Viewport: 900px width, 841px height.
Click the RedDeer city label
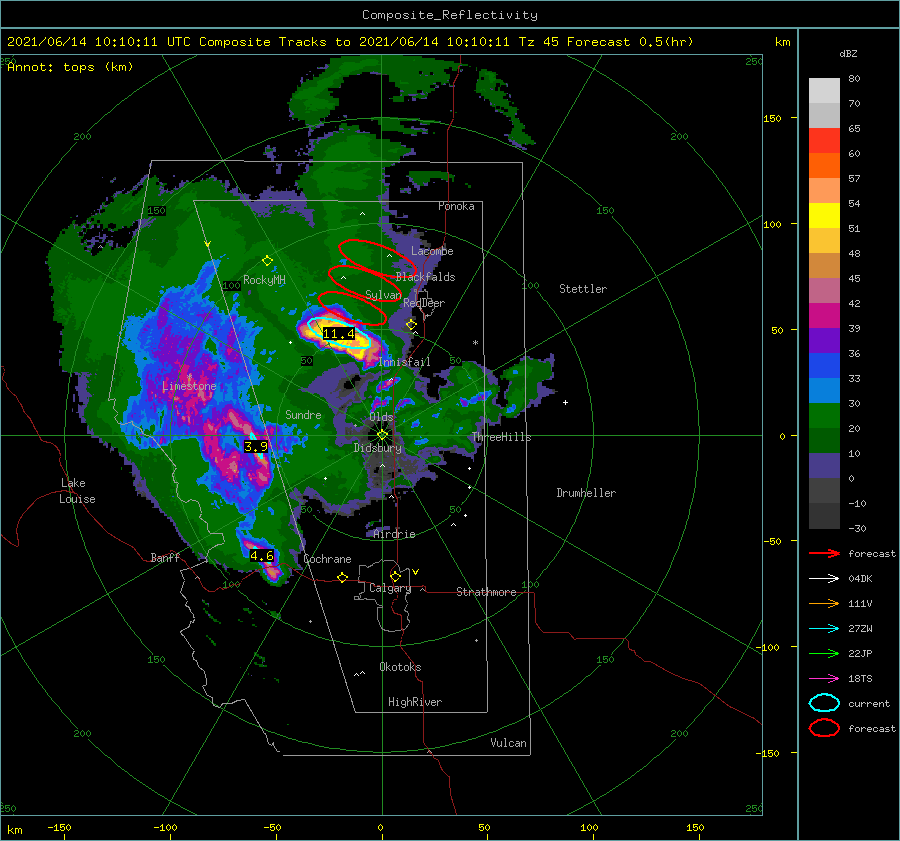(424, 303)
